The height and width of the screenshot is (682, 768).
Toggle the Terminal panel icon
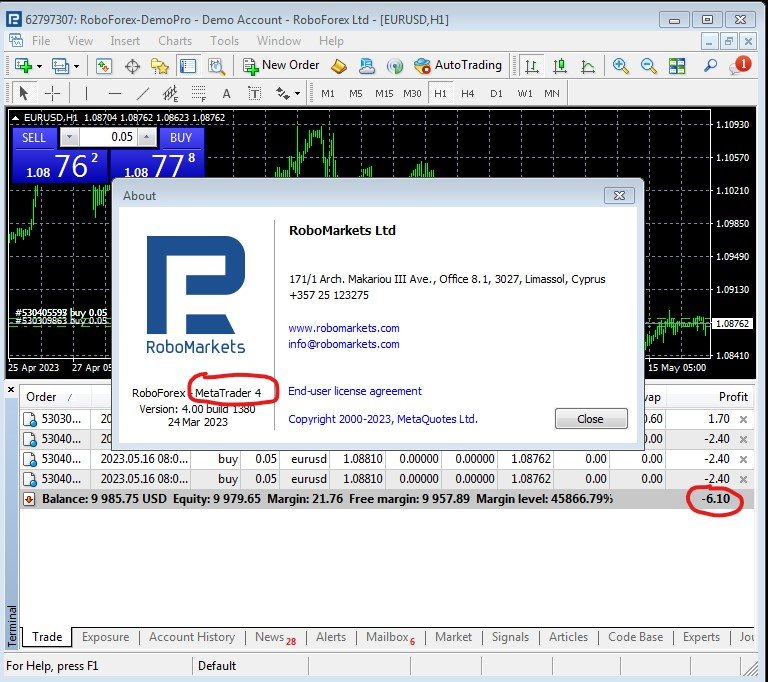(x=188, y=66)
